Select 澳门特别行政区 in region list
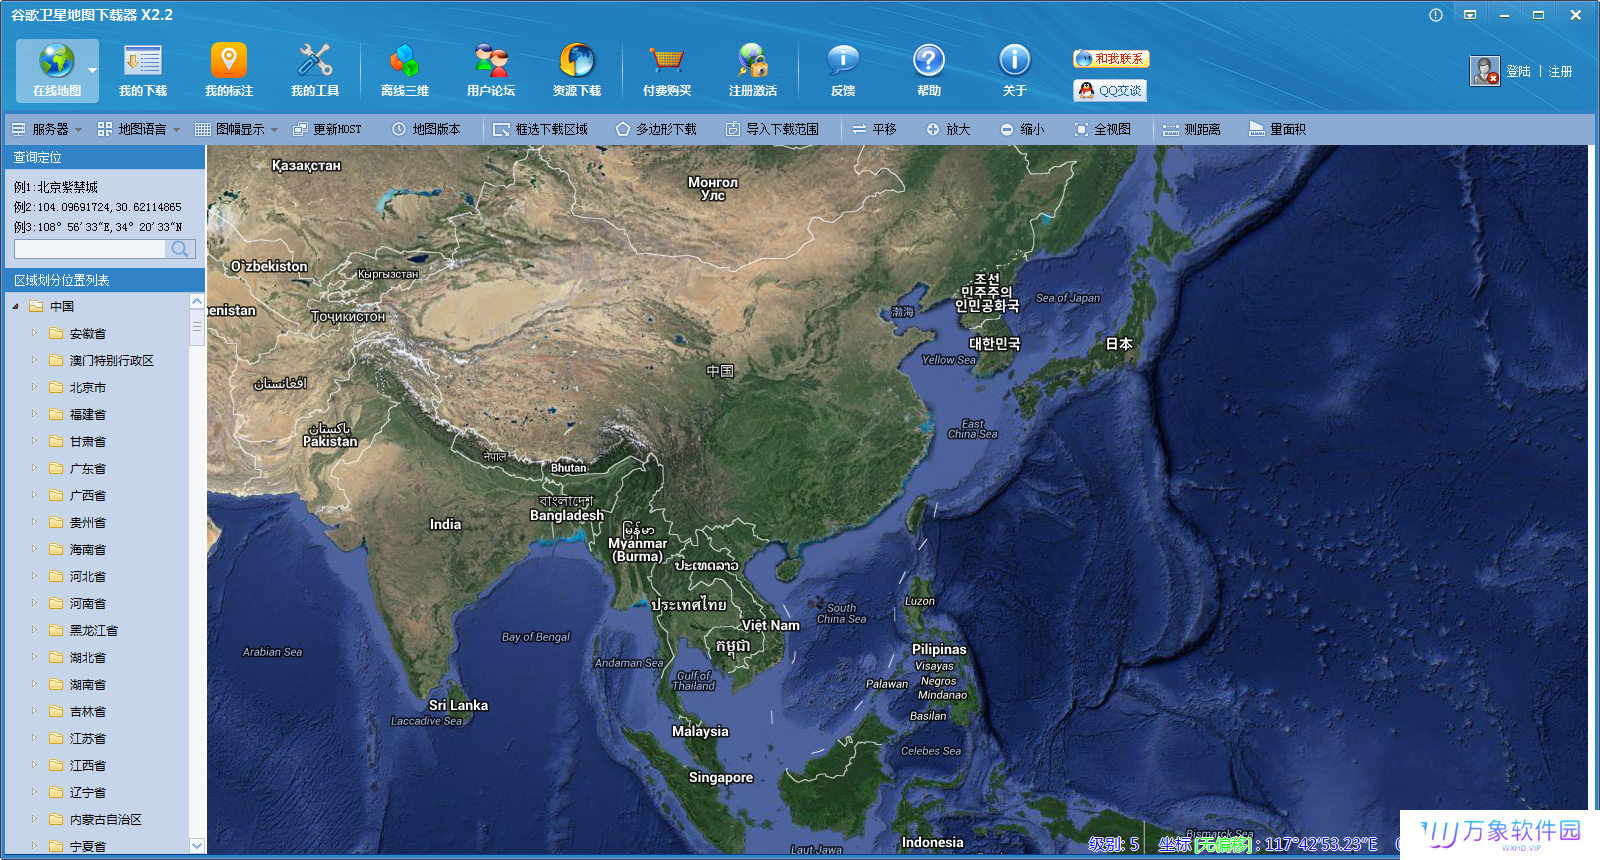The image size is (1600, 860). coord(111,361)
